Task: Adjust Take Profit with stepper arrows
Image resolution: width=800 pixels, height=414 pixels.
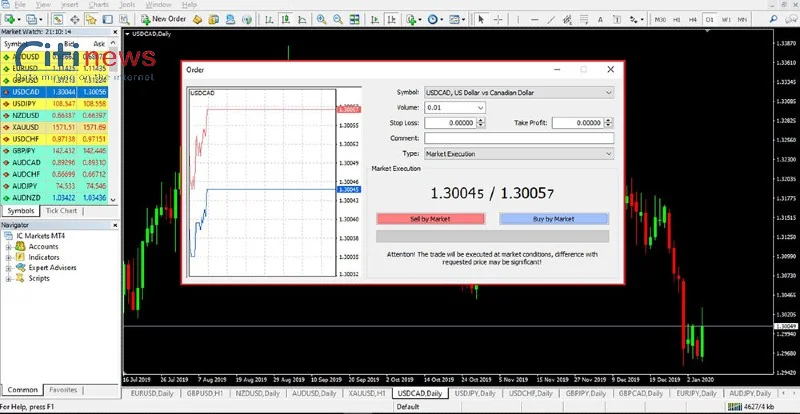Action: tap(608, 123)
